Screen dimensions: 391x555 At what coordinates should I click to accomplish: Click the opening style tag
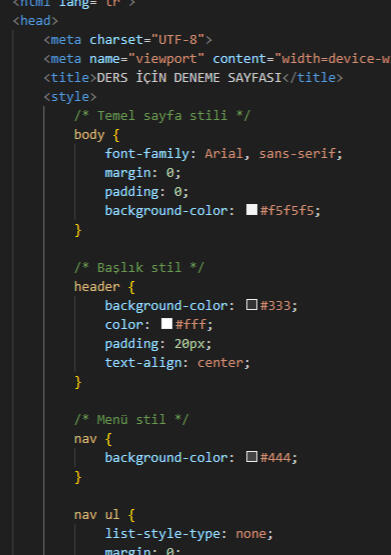(70, 97)
